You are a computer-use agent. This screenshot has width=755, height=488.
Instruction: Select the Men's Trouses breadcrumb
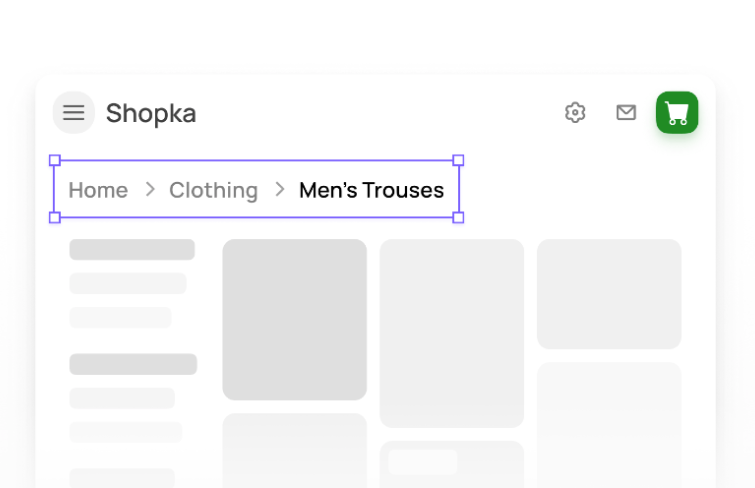click(371, 190)
